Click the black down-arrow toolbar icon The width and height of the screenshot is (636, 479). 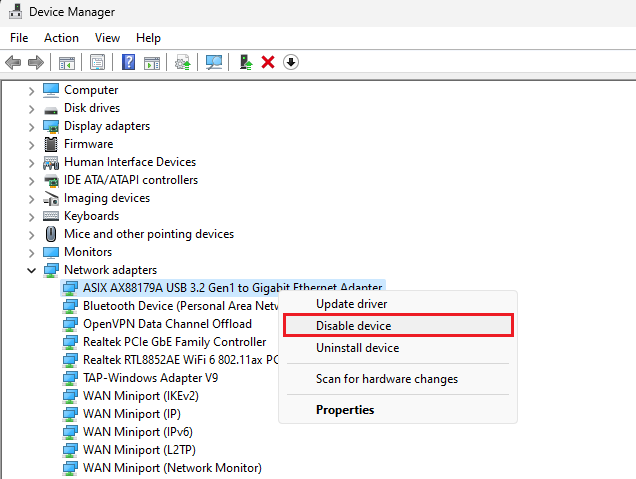click(x=291, y=62)
